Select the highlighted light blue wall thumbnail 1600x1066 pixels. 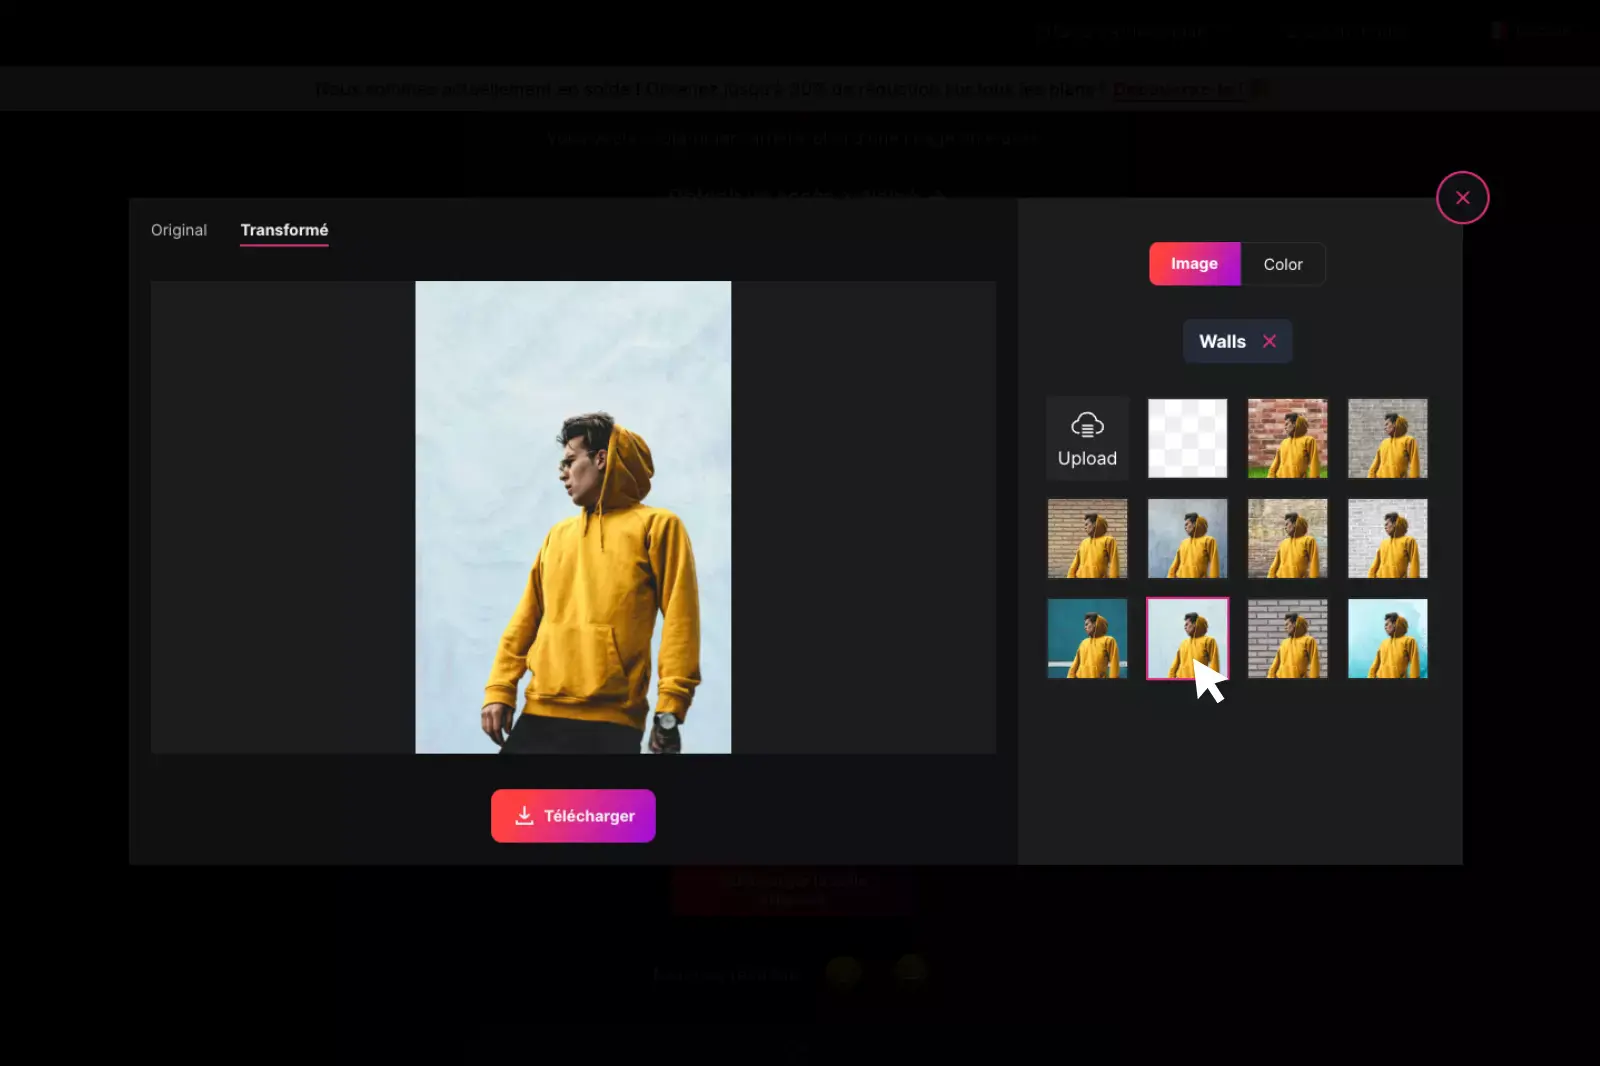[1187, 638]
